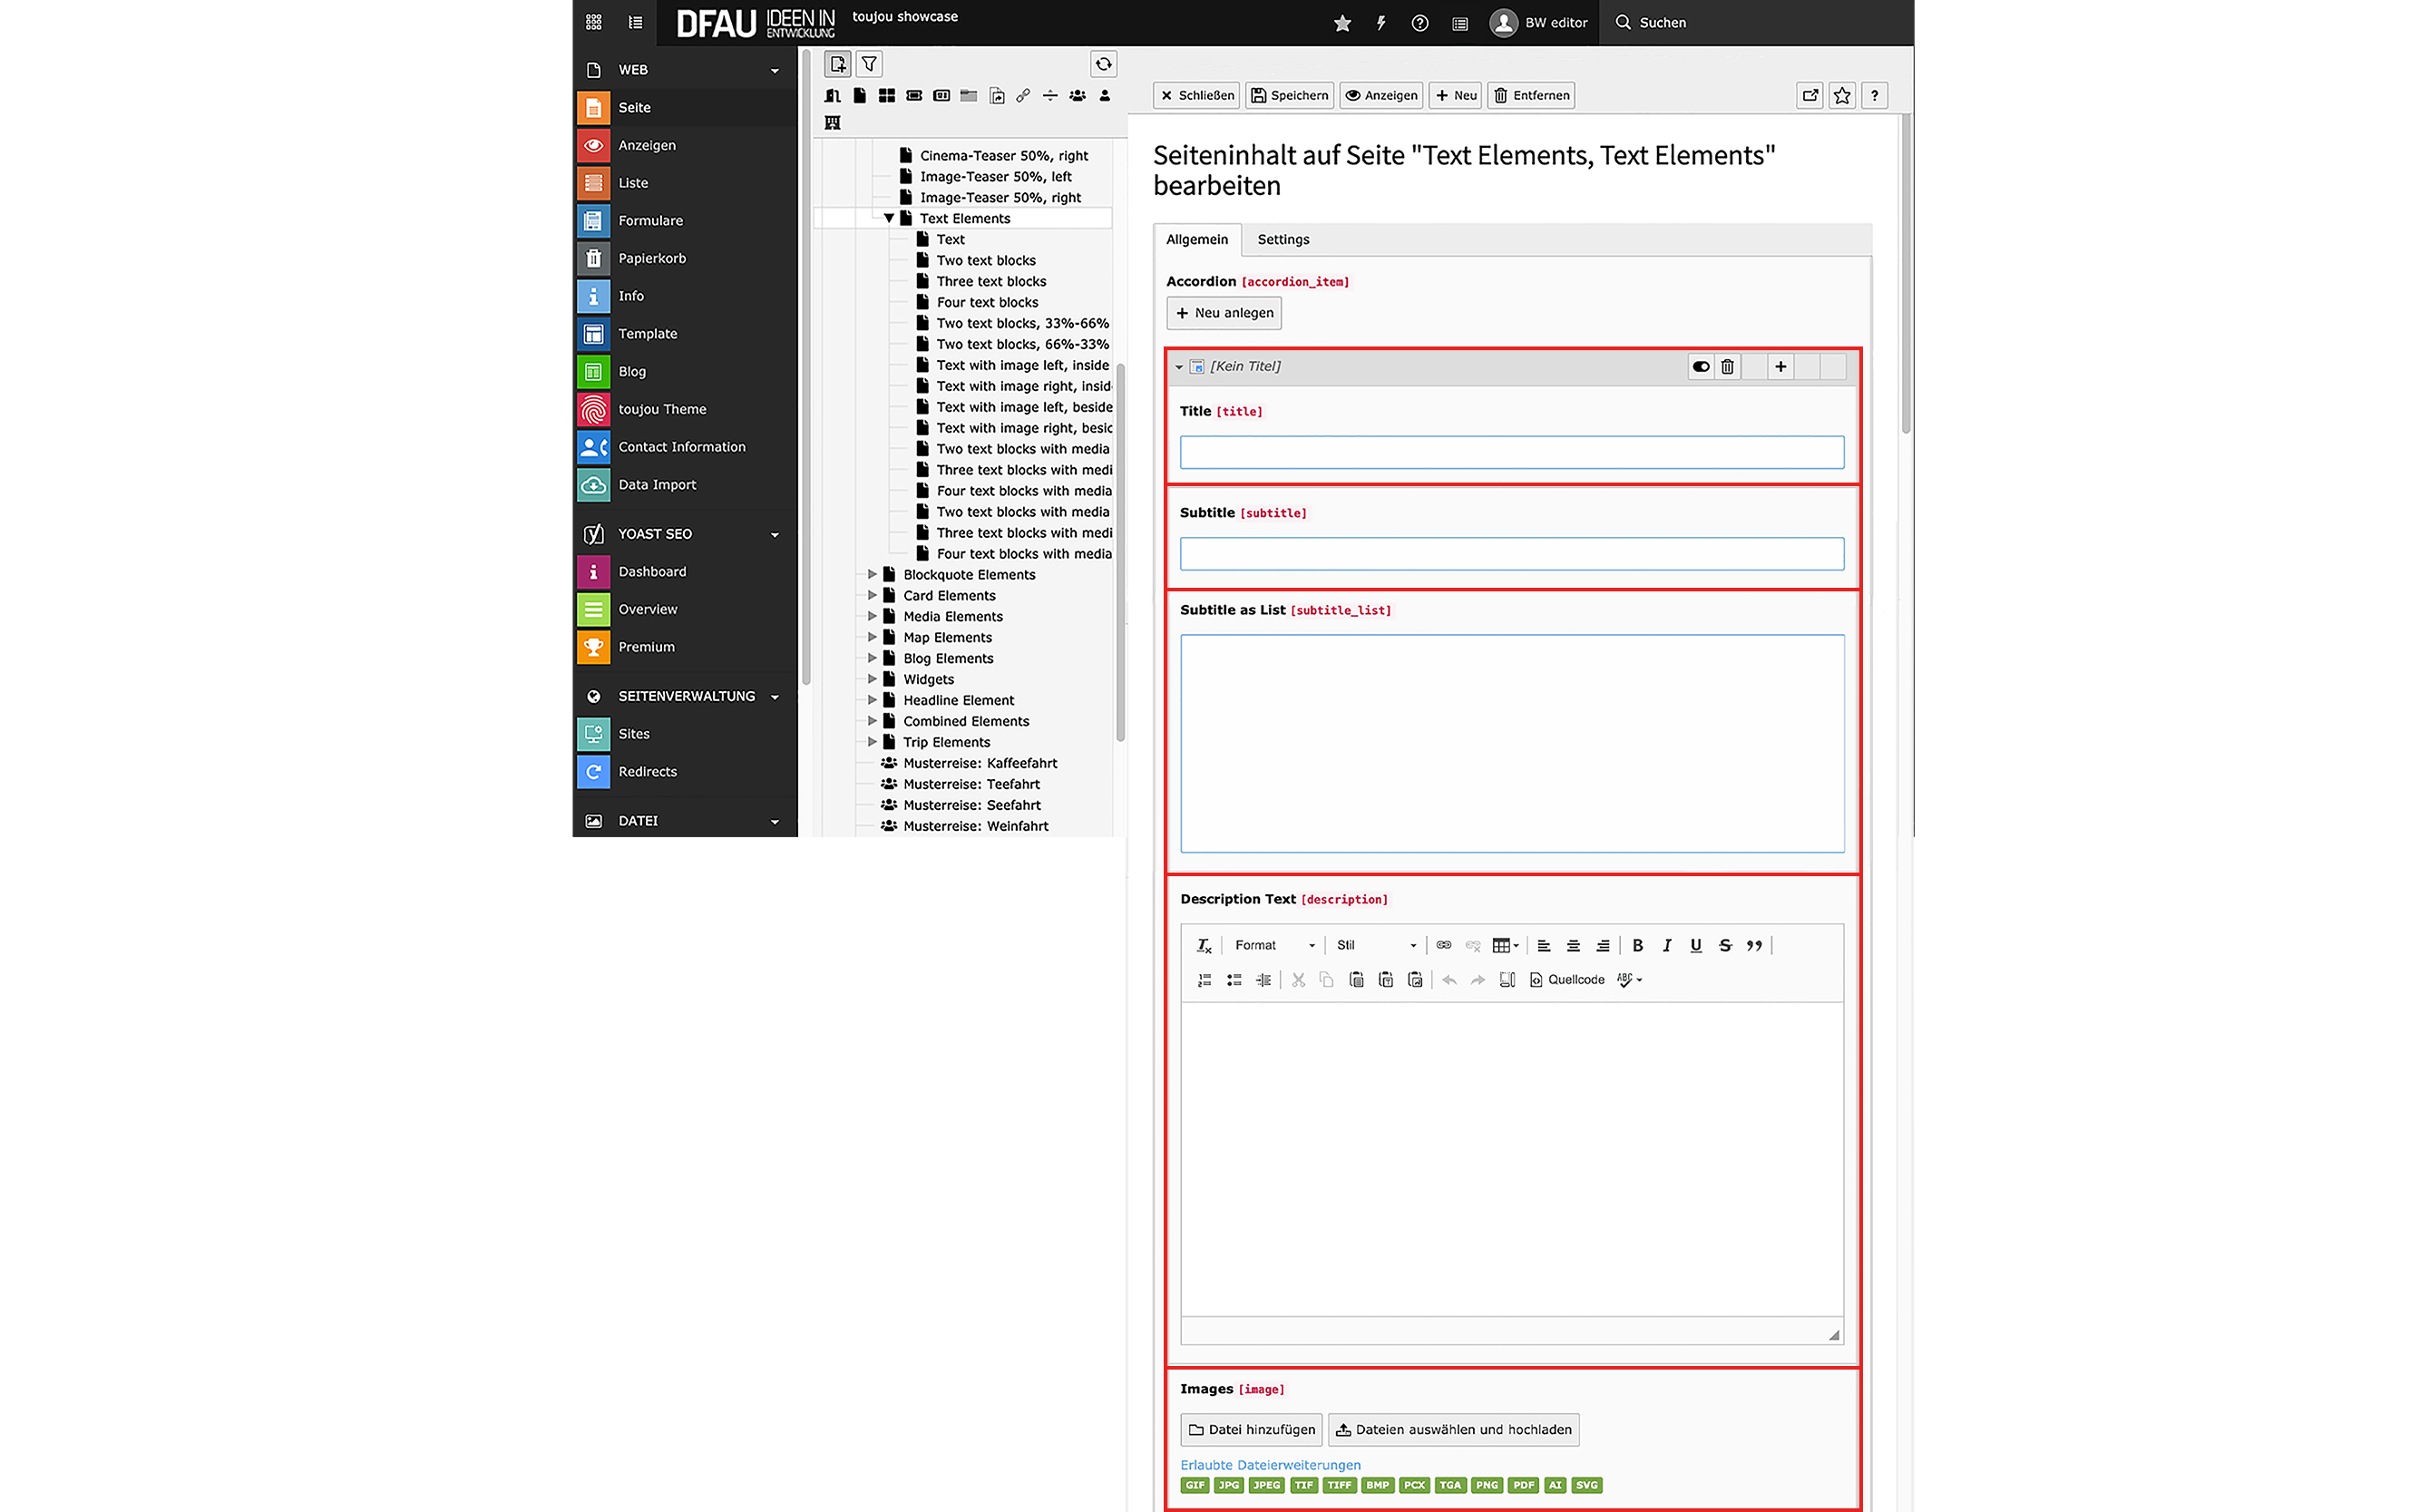
Task: Click the Schließen button
Action: [1196, 95]
